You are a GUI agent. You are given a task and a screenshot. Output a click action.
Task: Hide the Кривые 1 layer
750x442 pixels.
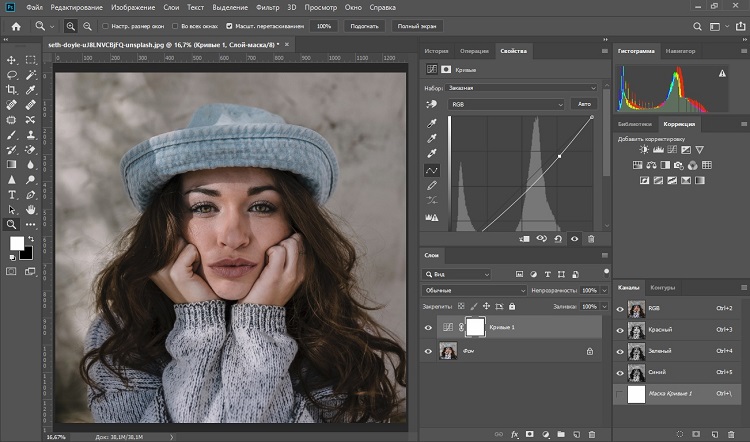coord(428,328)
